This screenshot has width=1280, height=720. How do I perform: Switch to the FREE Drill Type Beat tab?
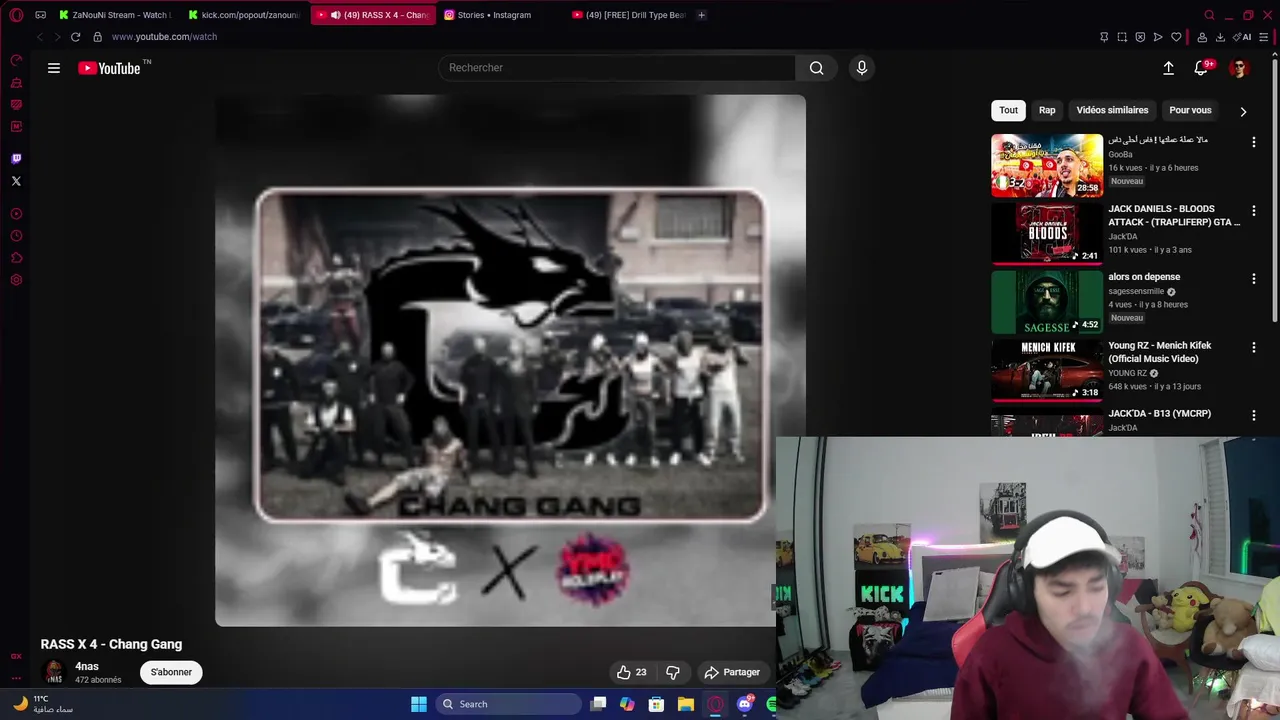pos(630,15)
